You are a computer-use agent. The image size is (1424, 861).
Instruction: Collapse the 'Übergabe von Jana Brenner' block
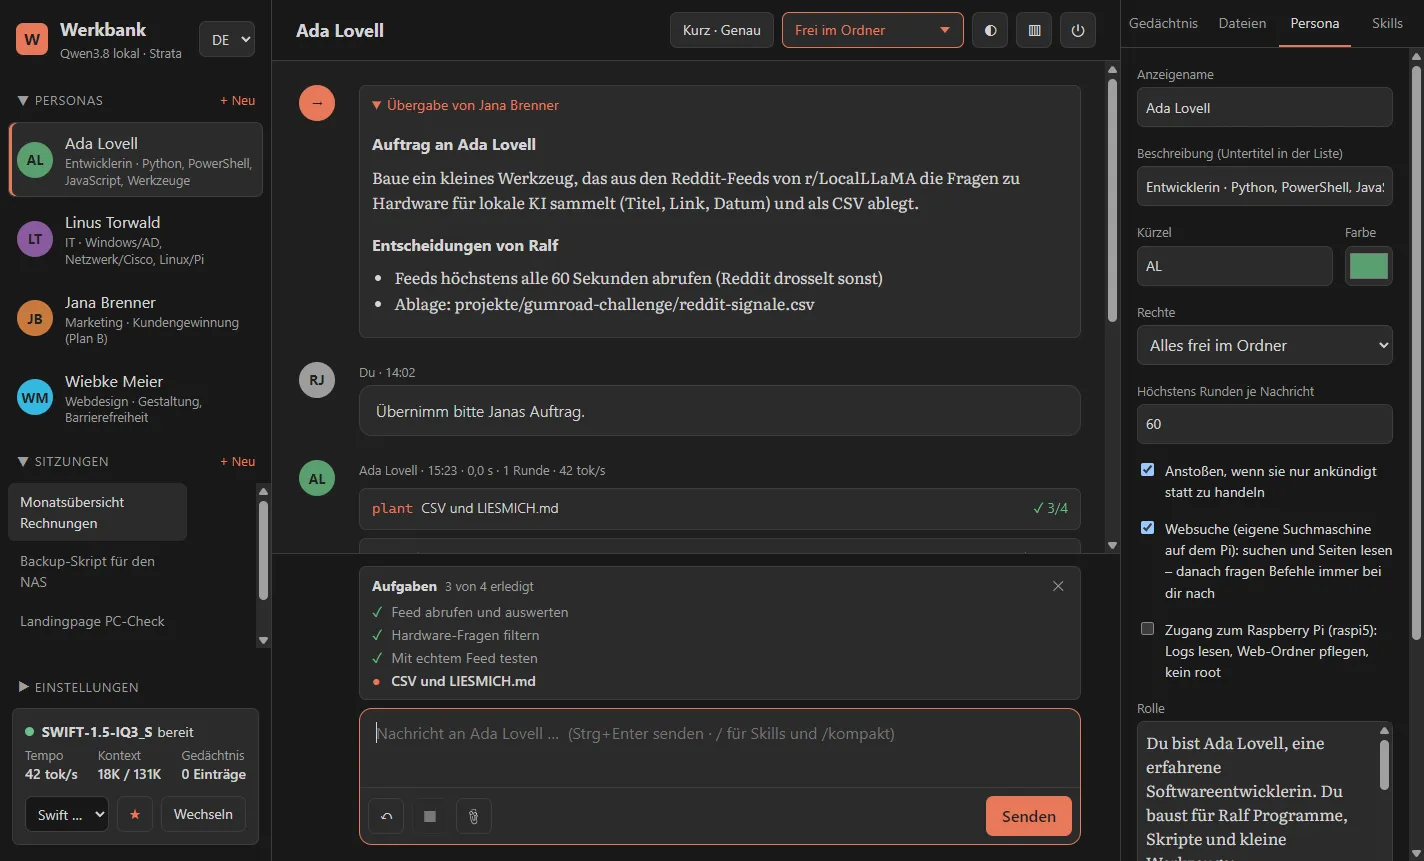465,105
